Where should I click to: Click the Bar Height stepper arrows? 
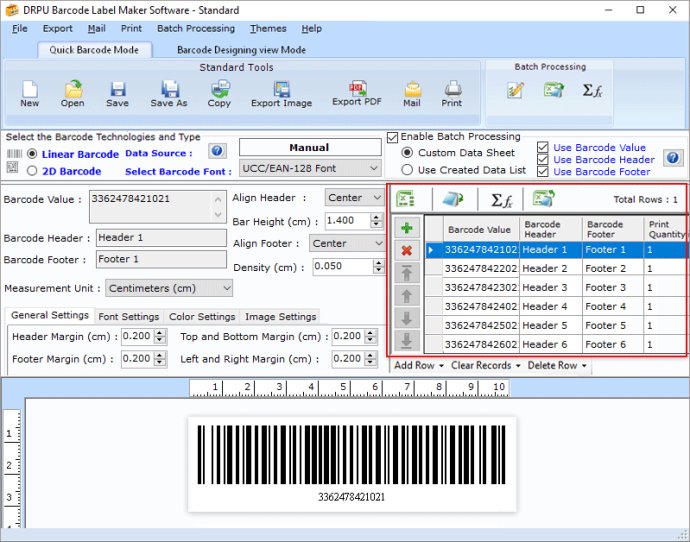(376, 221)
